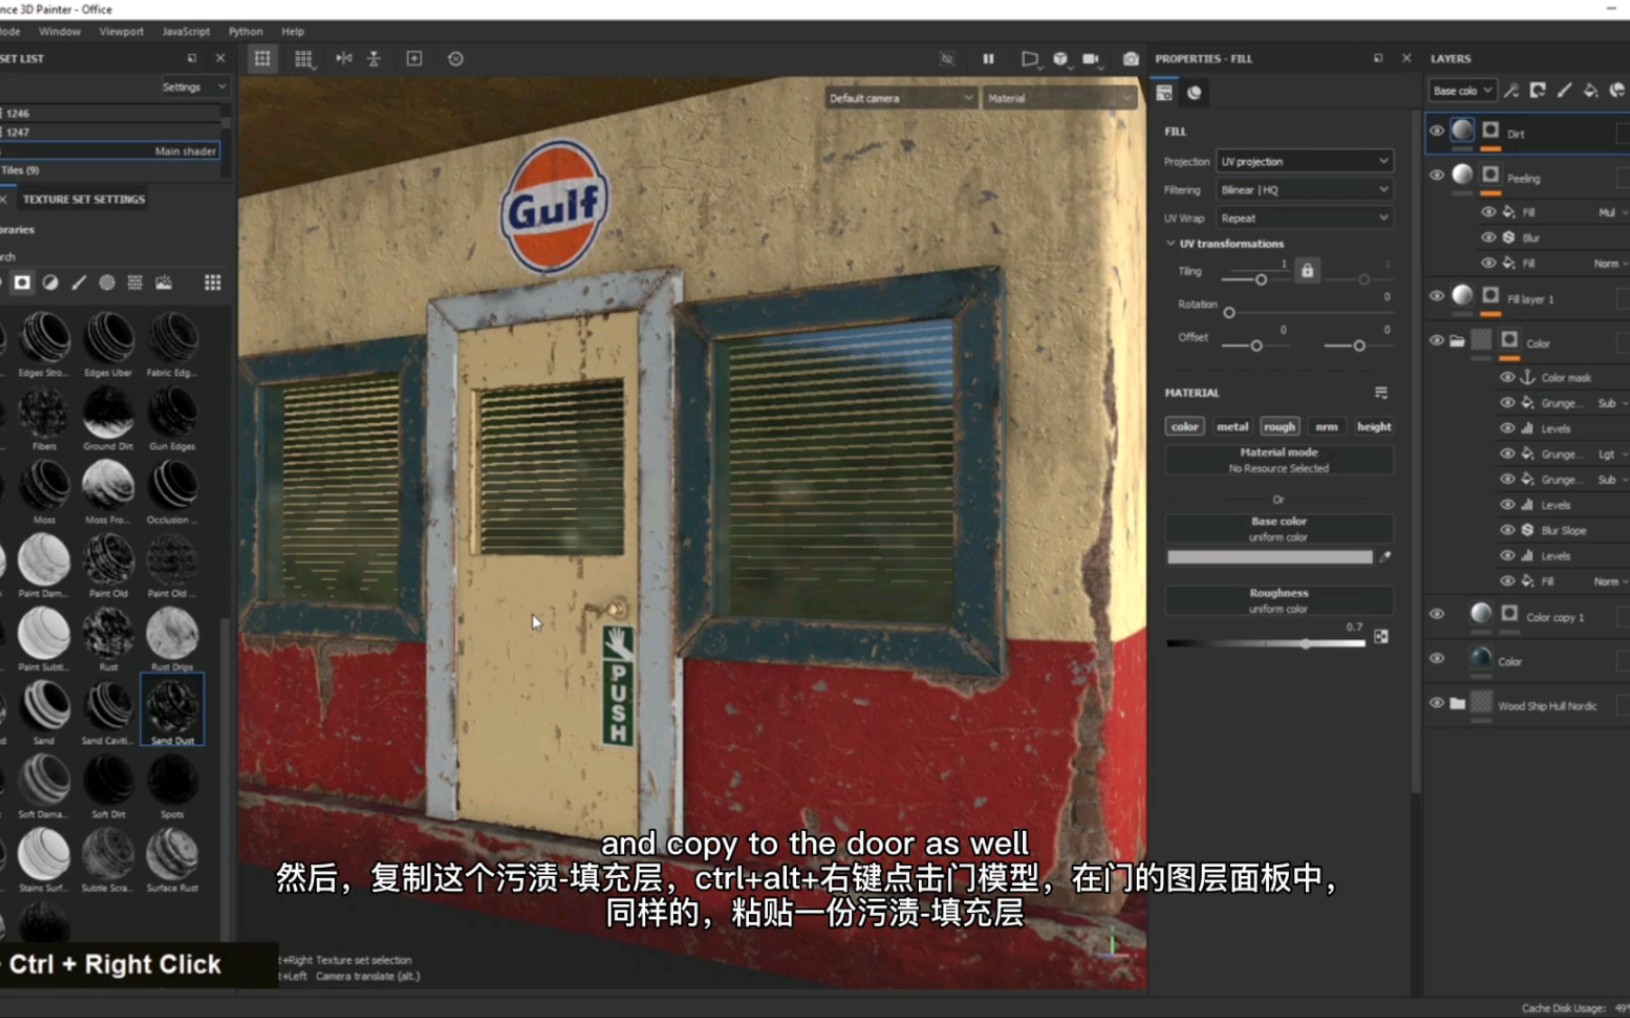Open the Filtering Bilinear HQ dropdown
Viewport: 1630px width, 1018px height.
(1304, 190)
